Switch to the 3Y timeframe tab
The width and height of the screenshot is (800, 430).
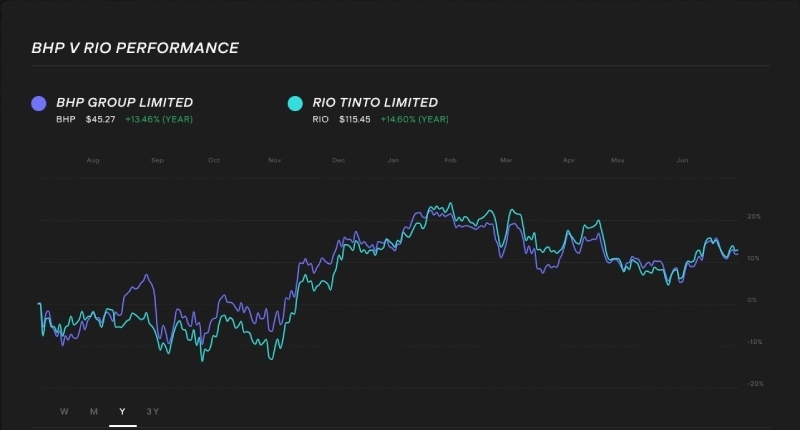153,411
